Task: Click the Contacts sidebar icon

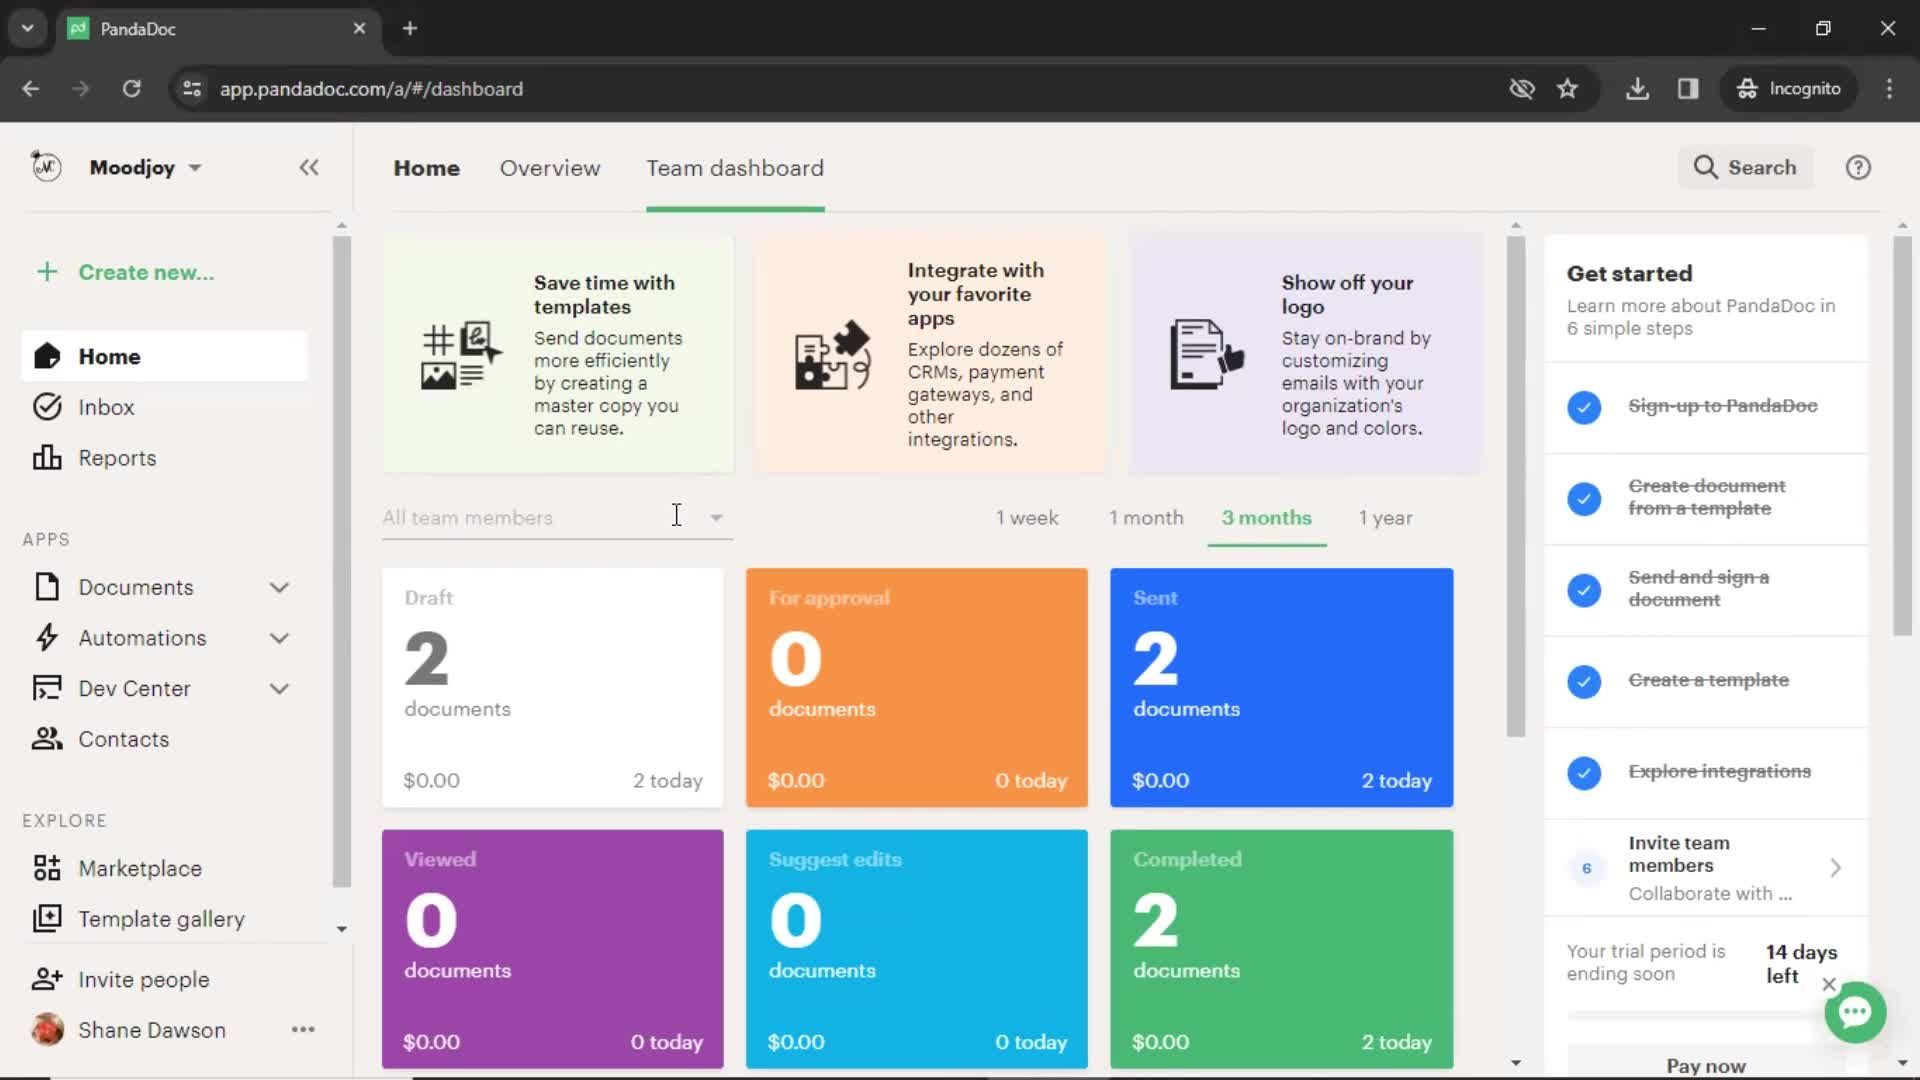Action: (46, 740)
